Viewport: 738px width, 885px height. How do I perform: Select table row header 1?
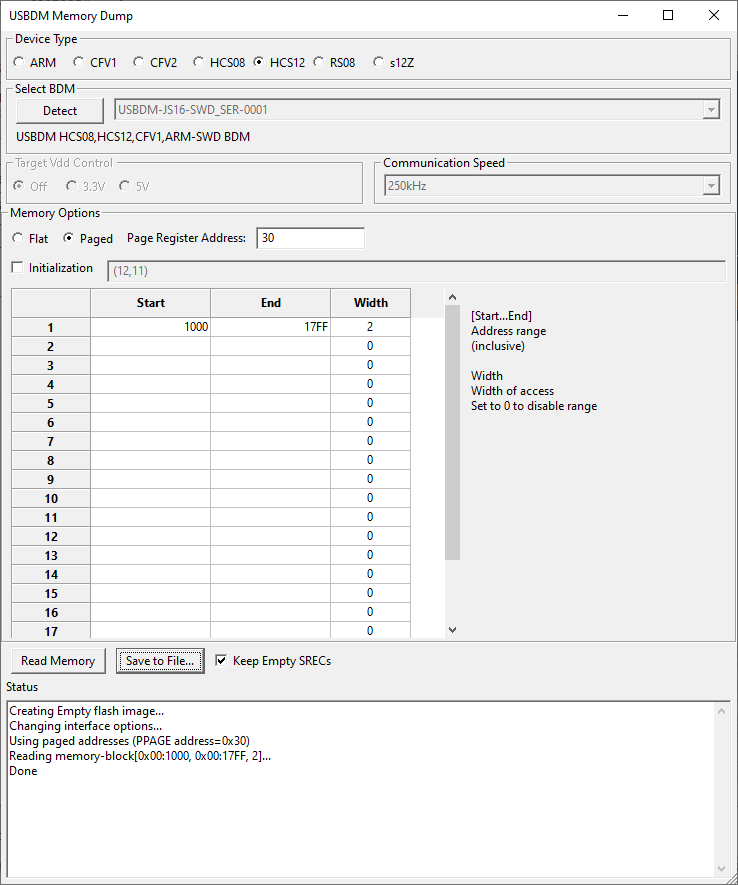51,327
